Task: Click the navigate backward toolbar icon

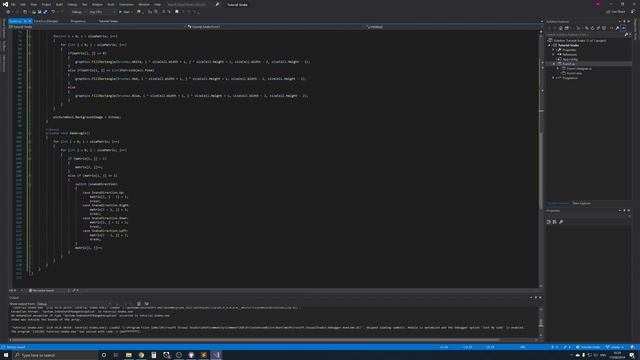Action: (x=8, y=12)
